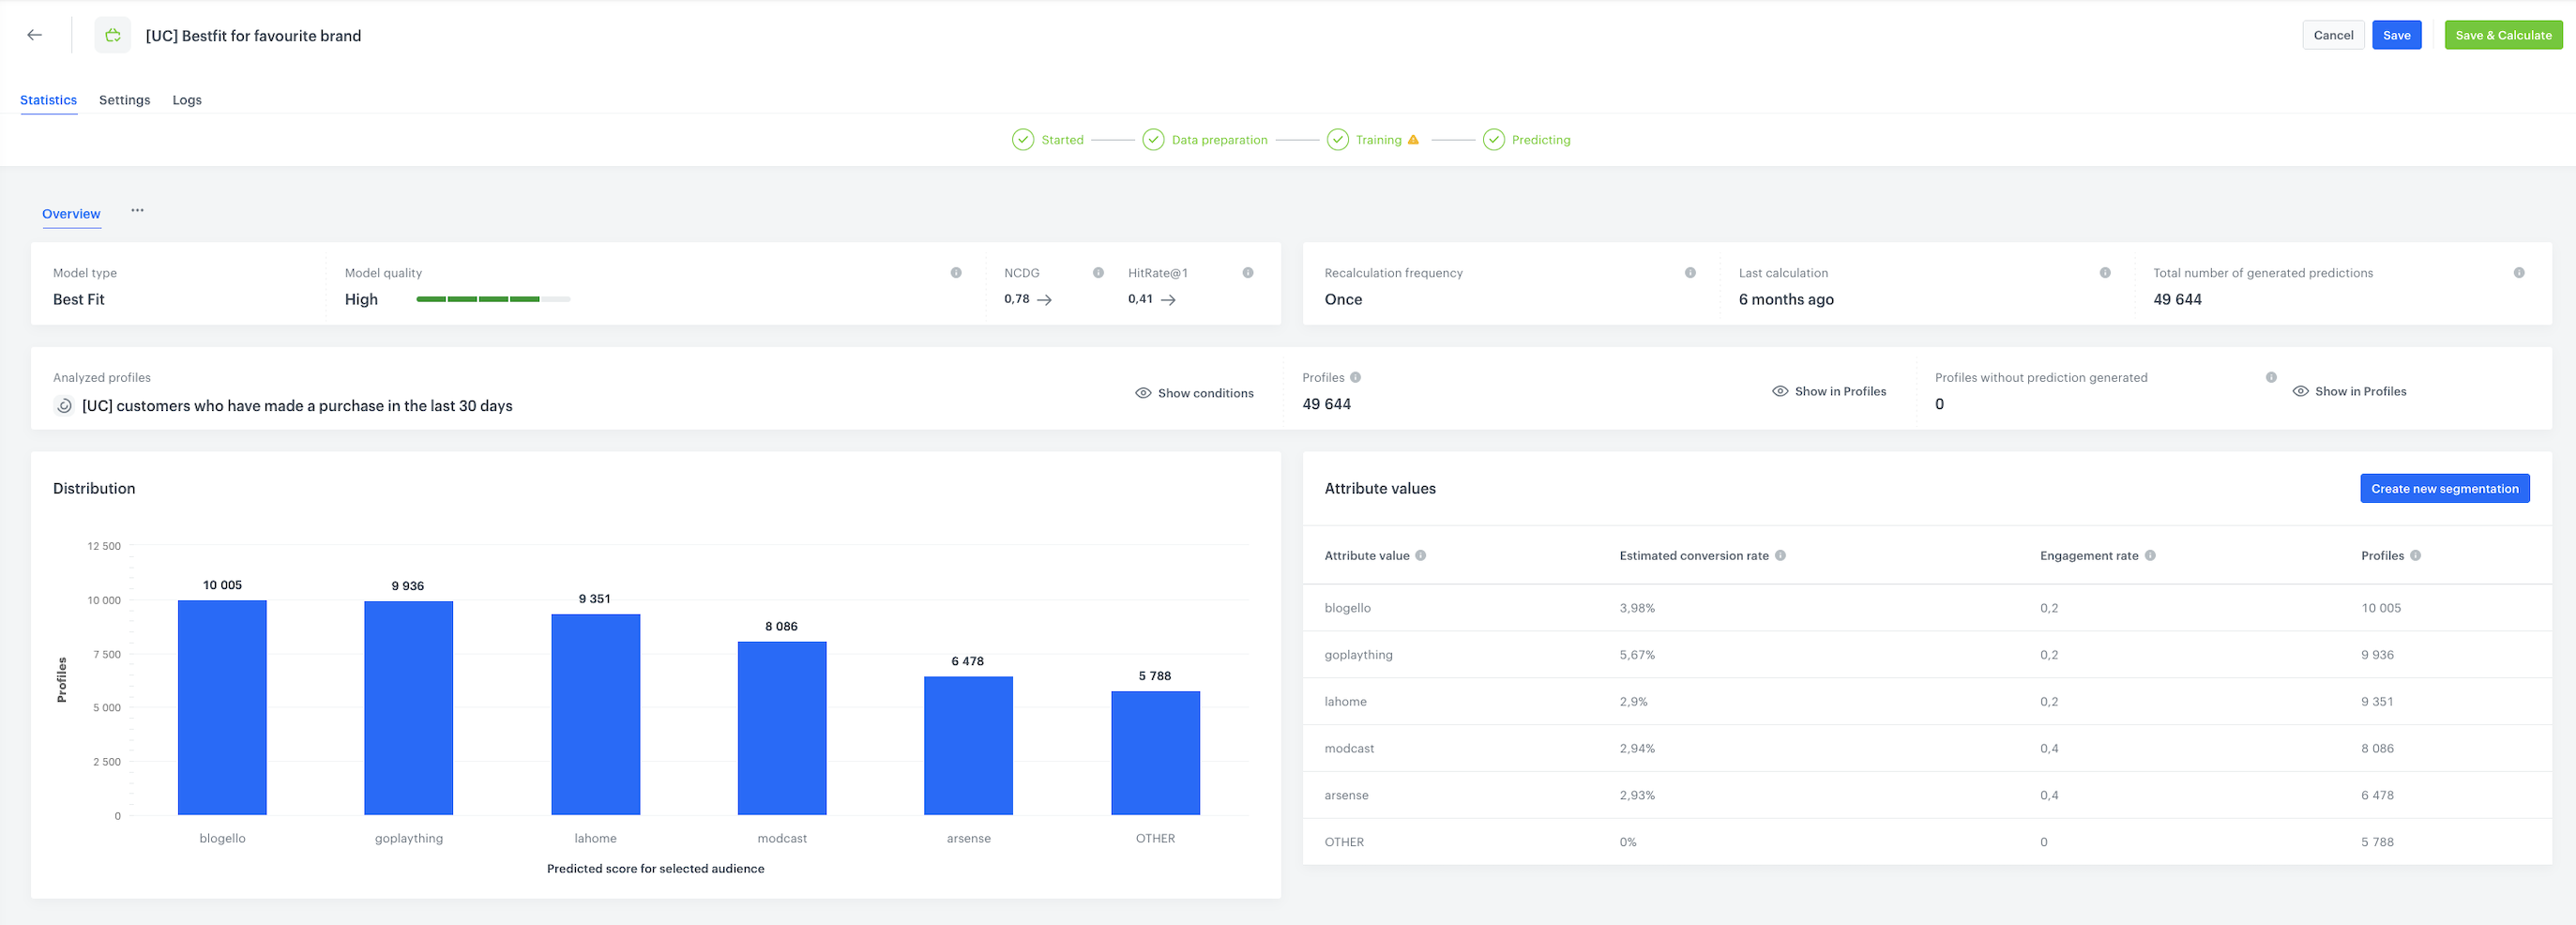Click the Model quality progress bar
The height and width of the screenshot is (925, 2576).
tap(493, 299)
